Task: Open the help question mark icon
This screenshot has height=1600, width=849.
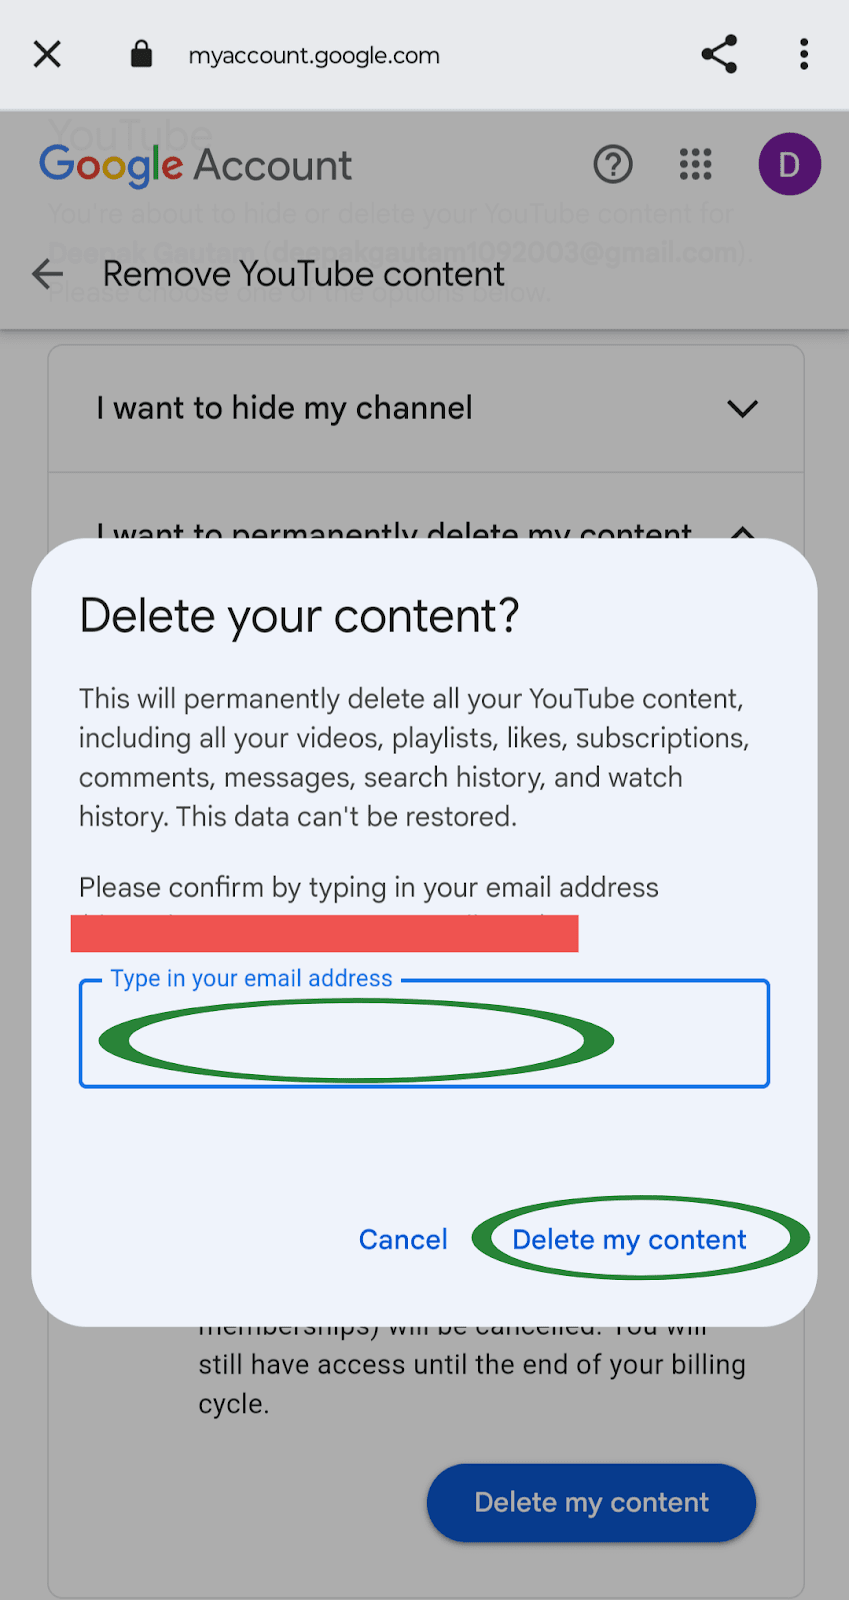Action: pos(613,164)
